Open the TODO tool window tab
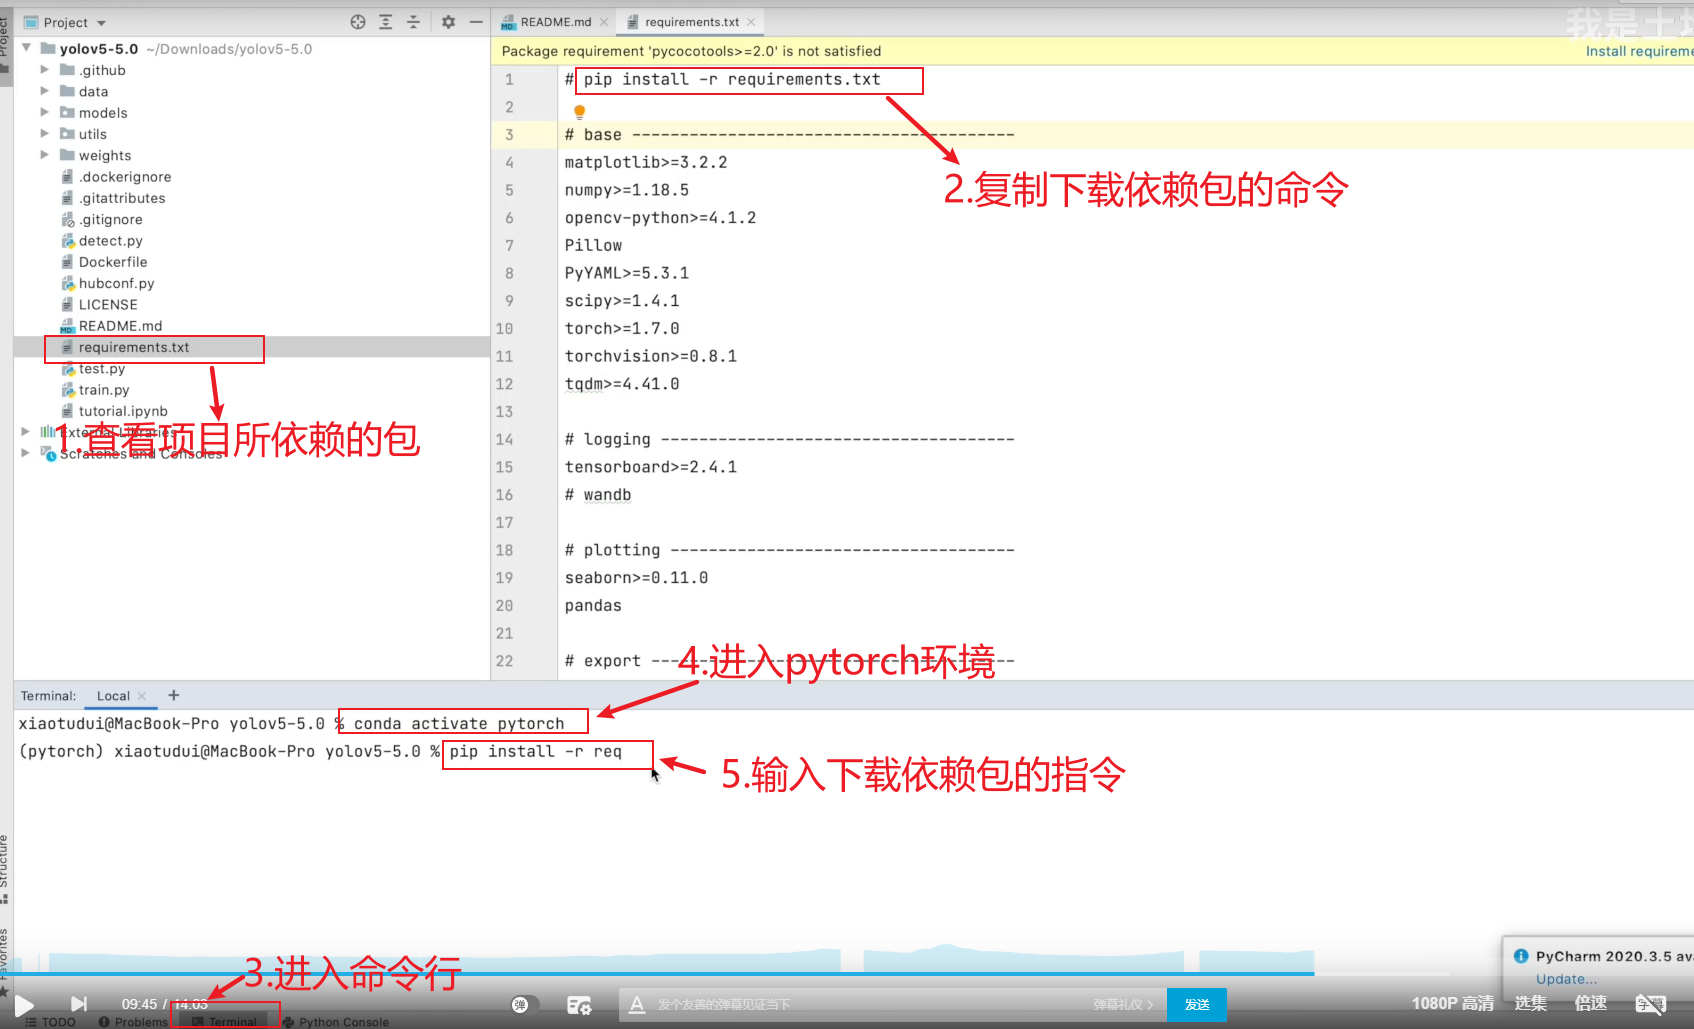This screenshot has height=1029, width=1694. [x=50, y=1022]
